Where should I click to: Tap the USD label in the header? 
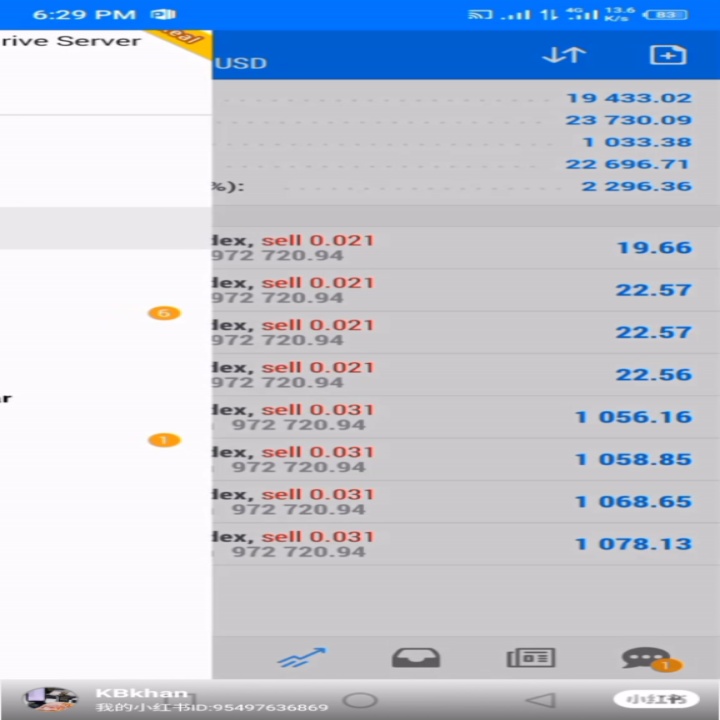coord(241,63)
